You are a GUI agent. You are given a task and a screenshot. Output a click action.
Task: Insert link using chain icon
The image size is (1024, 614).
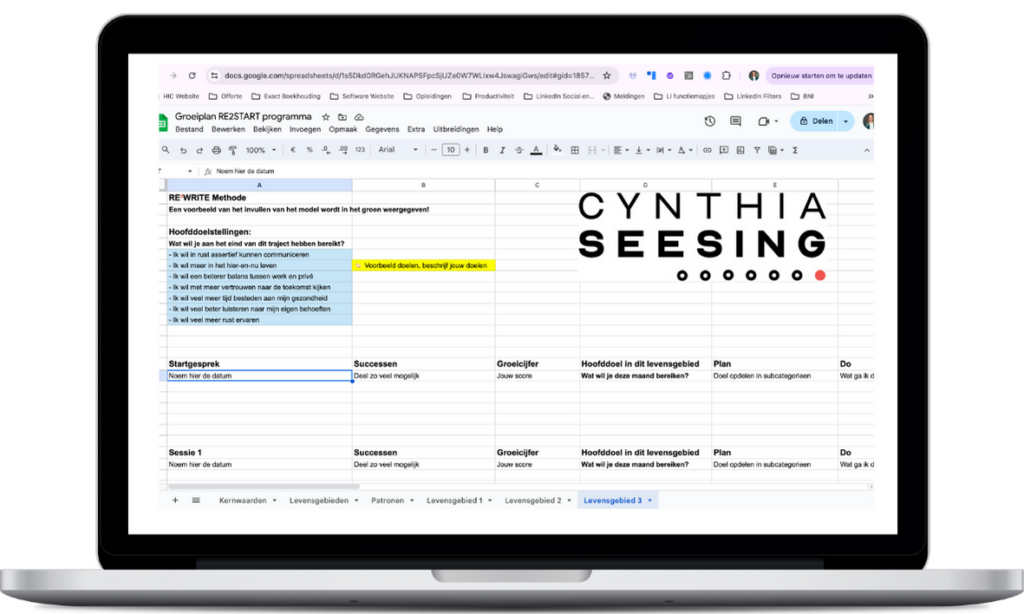(x=707, y=150)
